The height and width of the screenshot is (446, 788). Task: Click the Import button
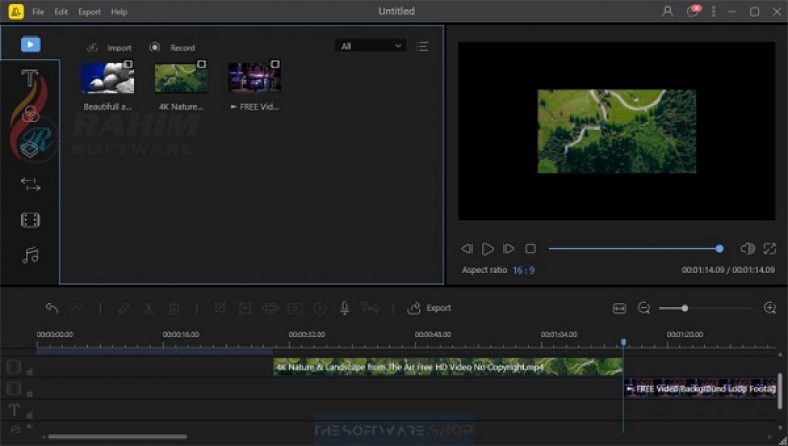tap(110, 47)
